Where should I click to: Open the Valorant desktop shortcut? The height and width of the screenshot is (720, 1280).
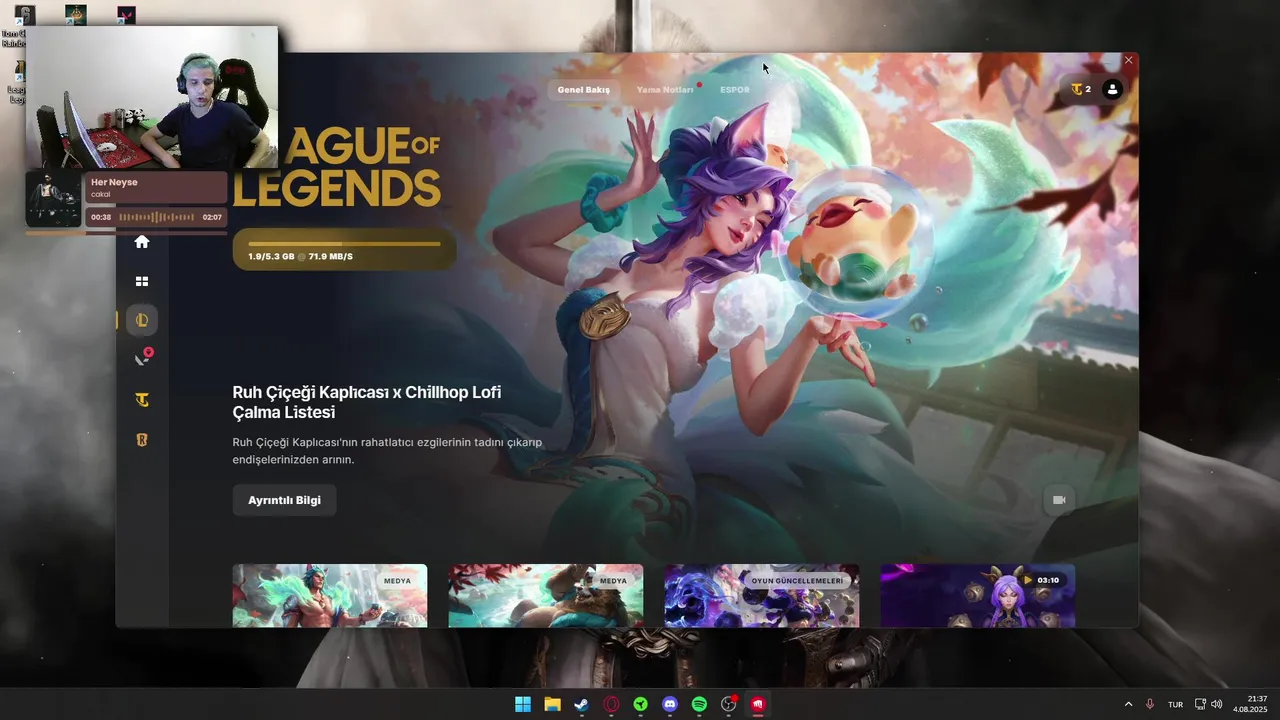tap(126, 15)
